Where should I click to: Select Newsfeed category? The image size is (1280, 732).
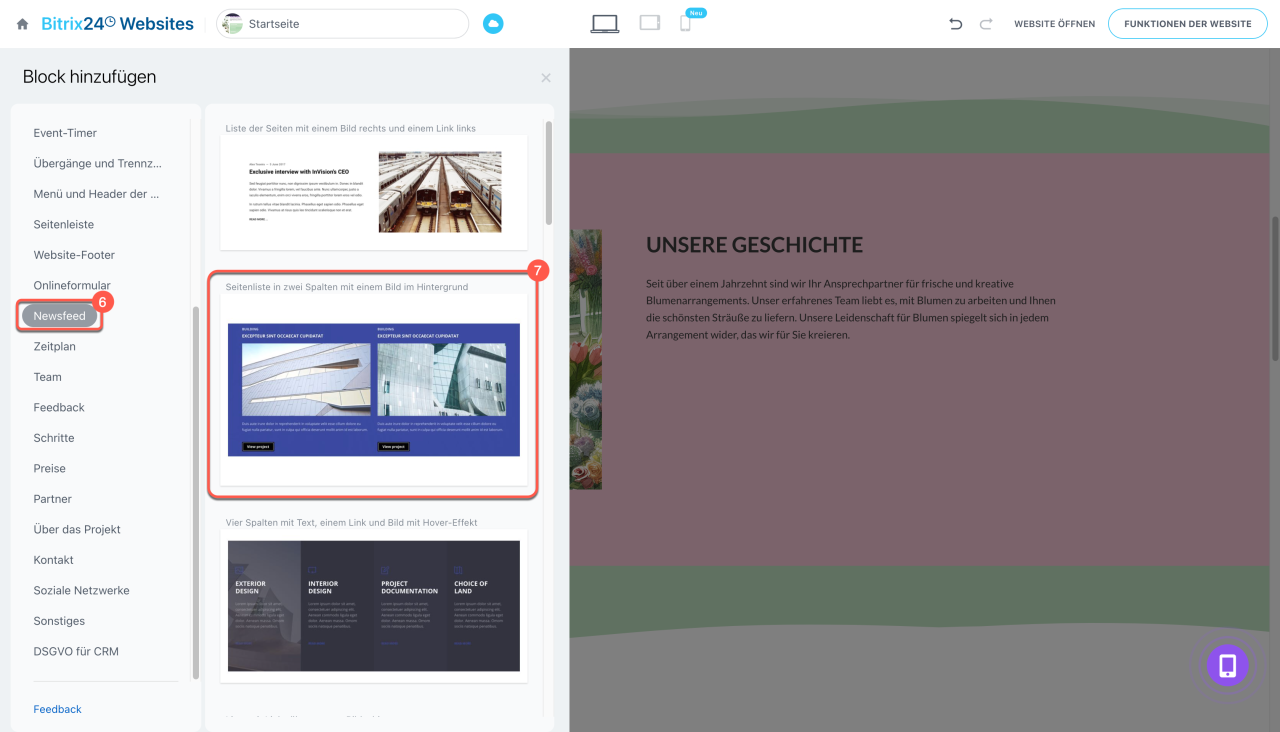(60, 316)
